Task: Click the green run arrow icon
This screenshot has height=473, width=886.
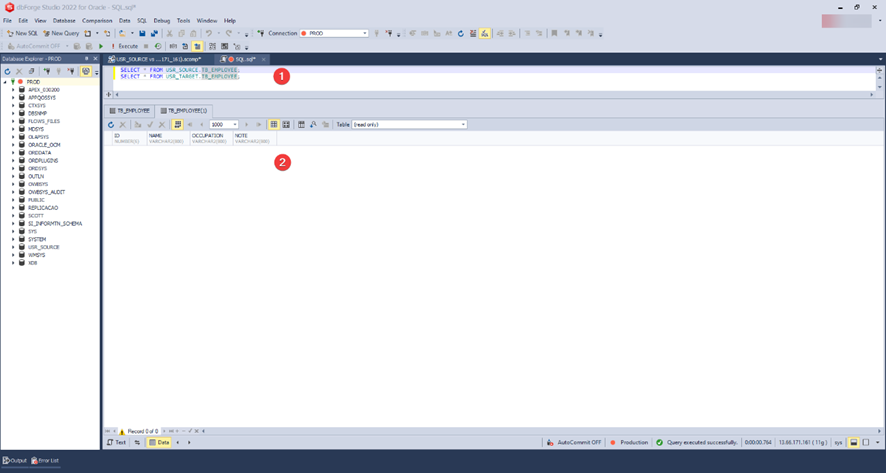Action: pyautogui.click(x=101, y=46)
